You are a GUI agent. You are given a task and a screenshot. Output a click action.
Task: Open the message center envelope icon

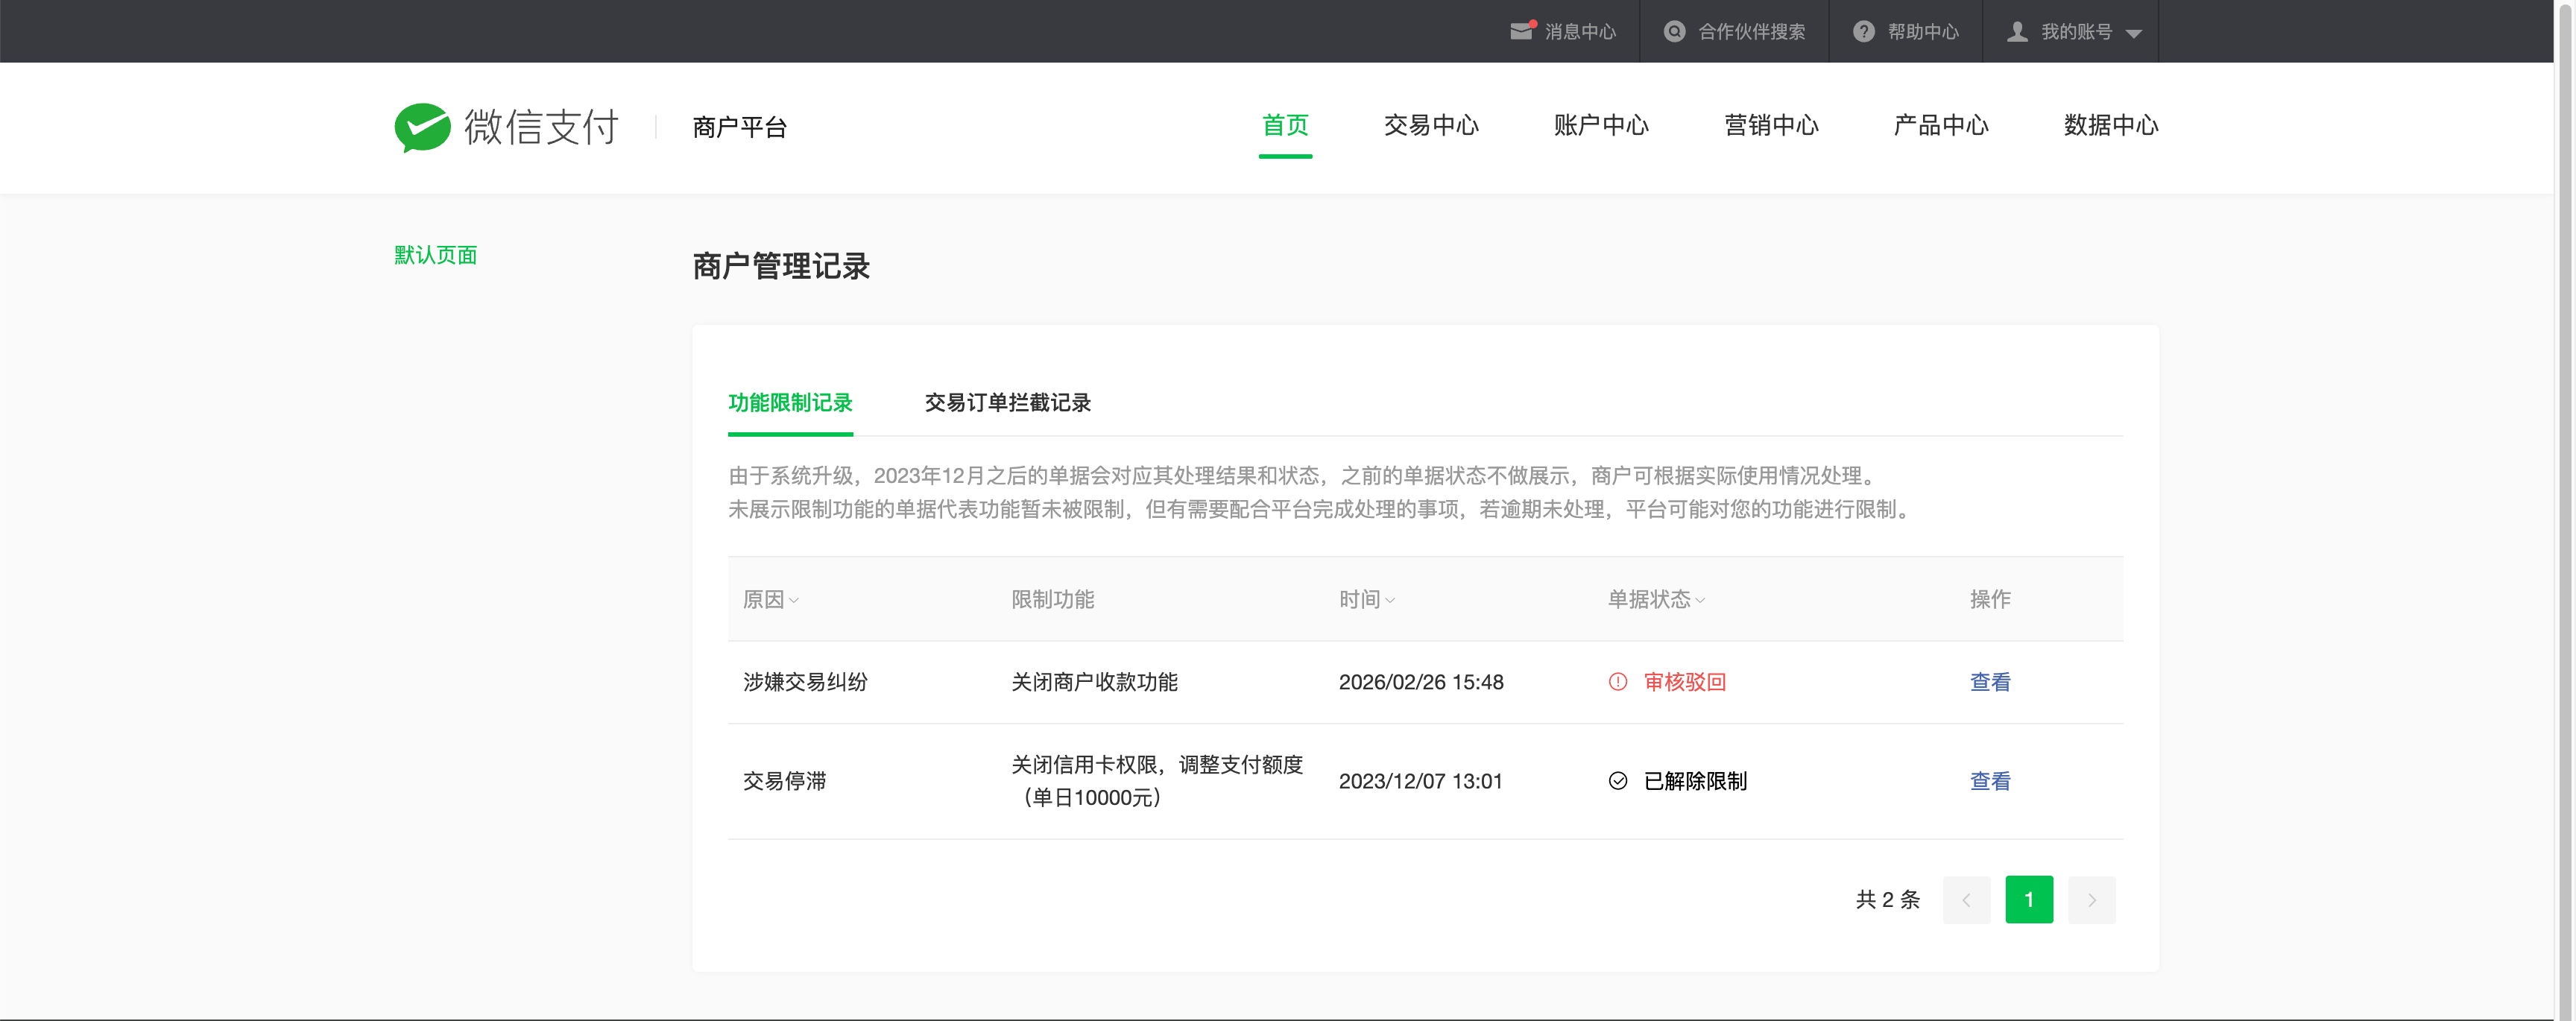click(1521, 31)
